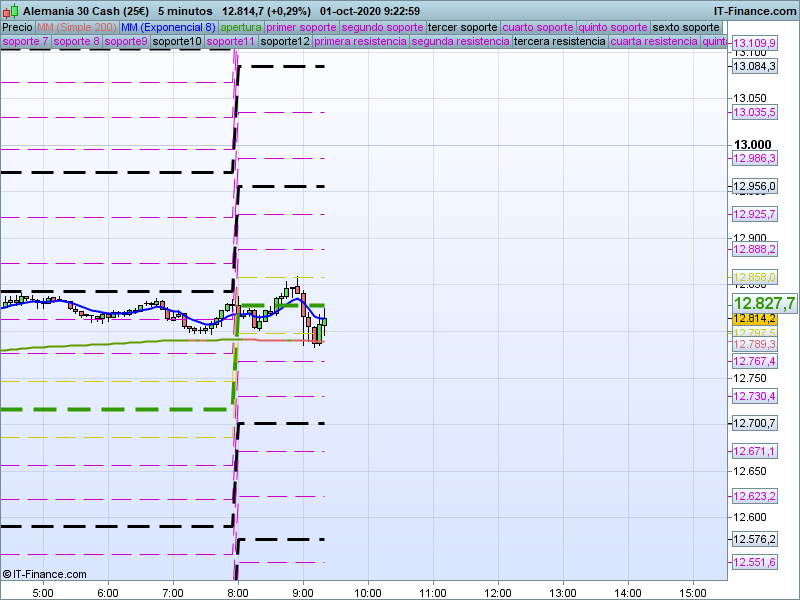Click the 14:00 time axis label

(x=628, y=593)
